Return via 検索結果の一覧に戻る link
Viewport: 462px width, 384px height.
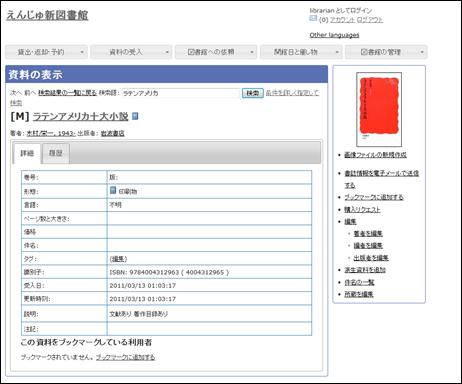click(x=67, y=93)
